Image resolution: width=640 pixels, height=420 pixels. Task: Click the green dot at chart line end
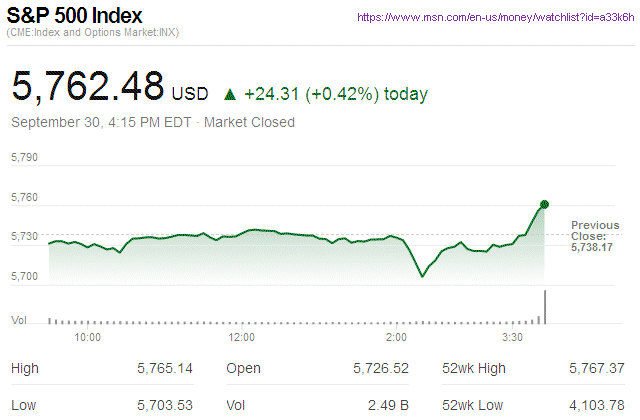pyautogui.click(x=545, y=205)
